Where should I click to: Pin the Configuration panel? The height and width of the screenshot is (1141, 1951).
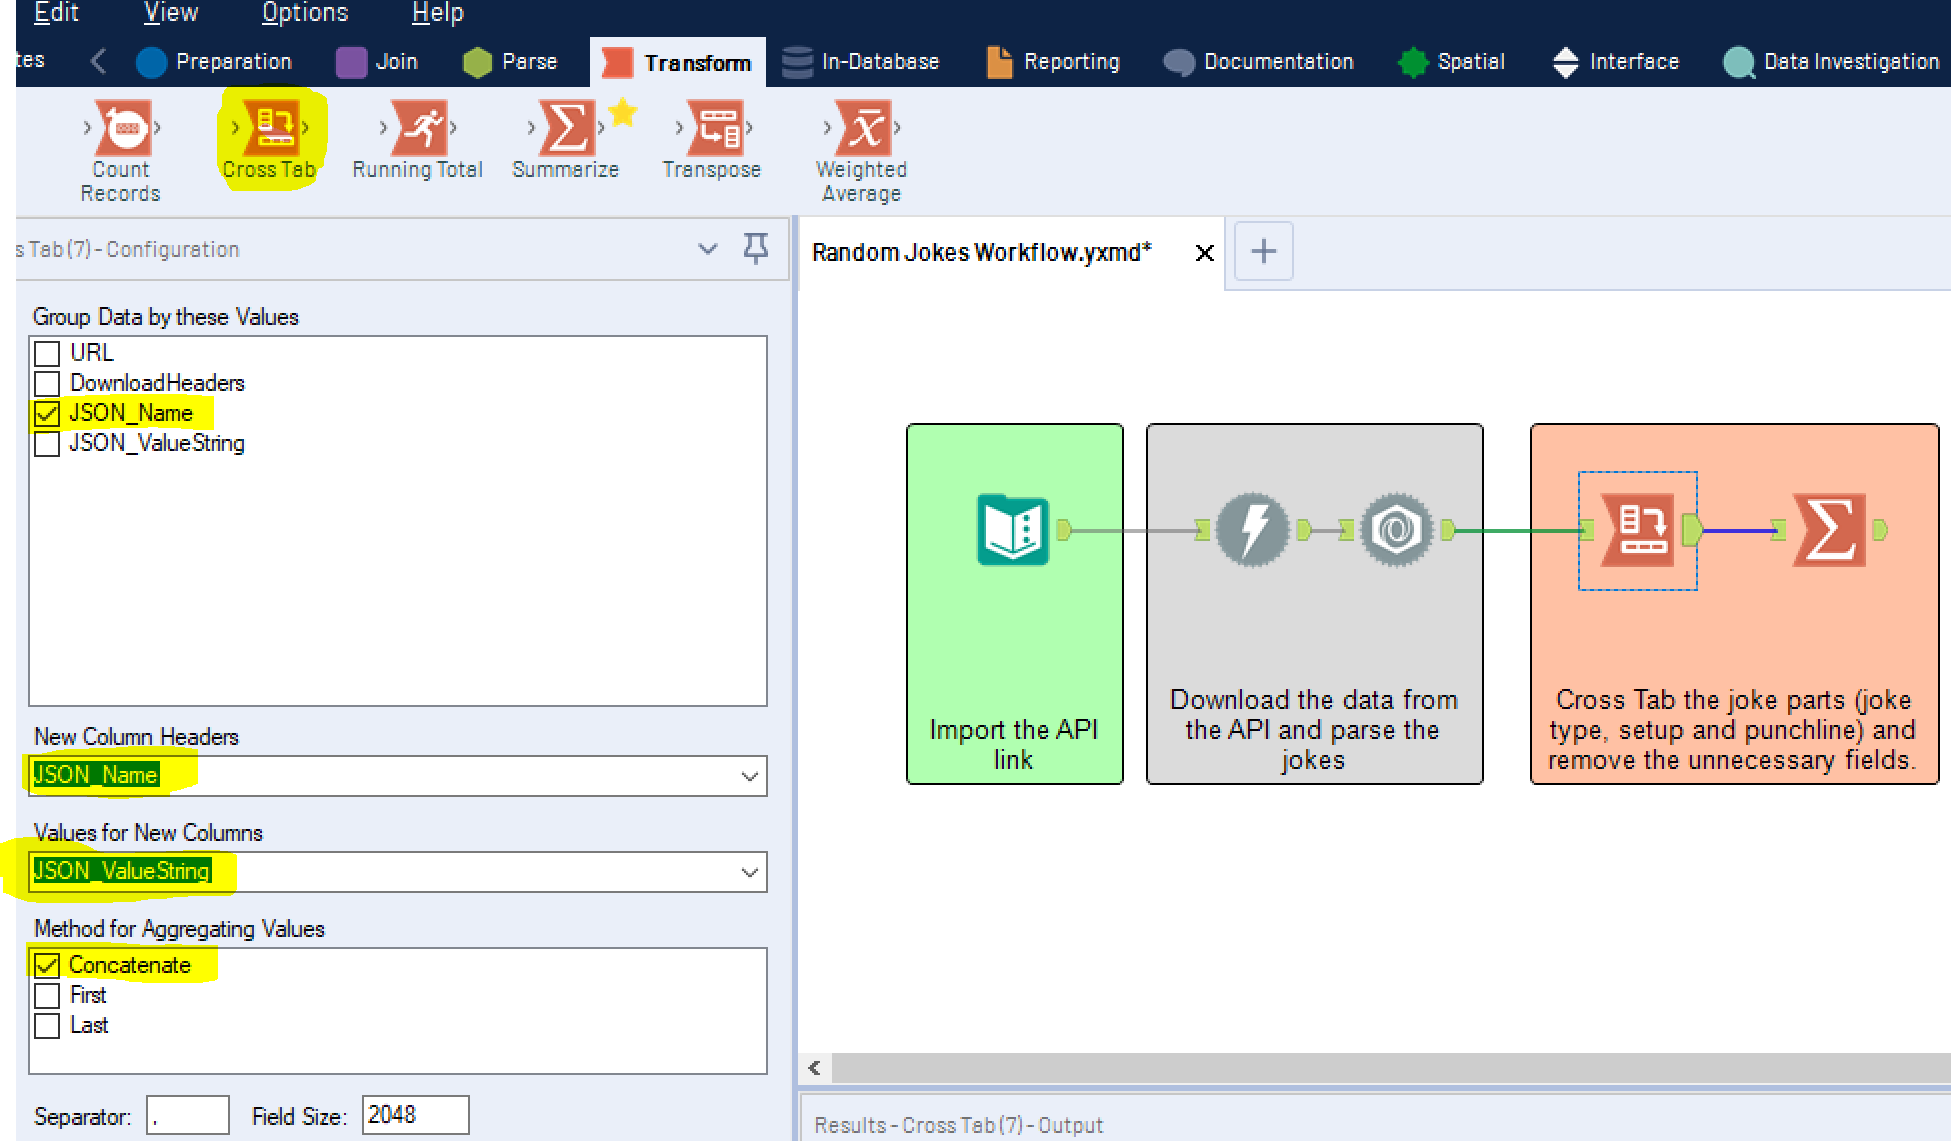(x=756, y=248)
